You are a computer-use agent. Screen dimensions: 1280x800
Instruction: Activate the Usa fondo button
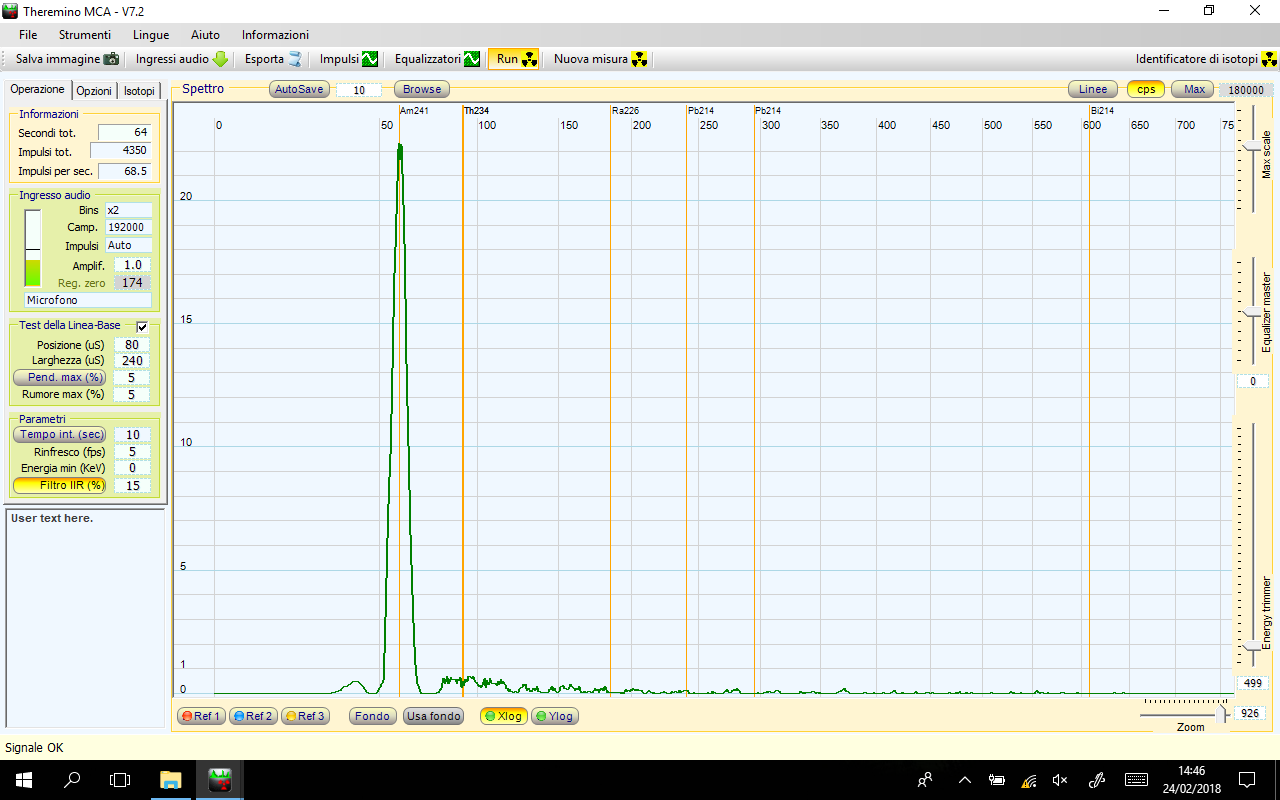433,716
